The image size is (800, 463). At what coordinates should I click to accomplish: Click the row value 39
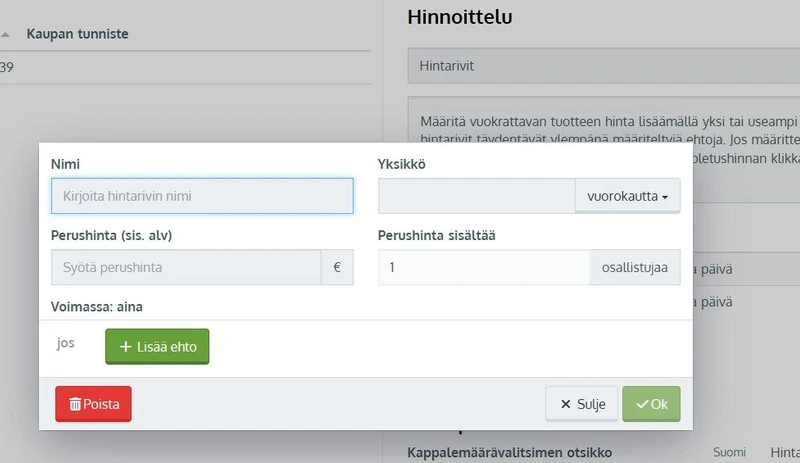point(7,67)
